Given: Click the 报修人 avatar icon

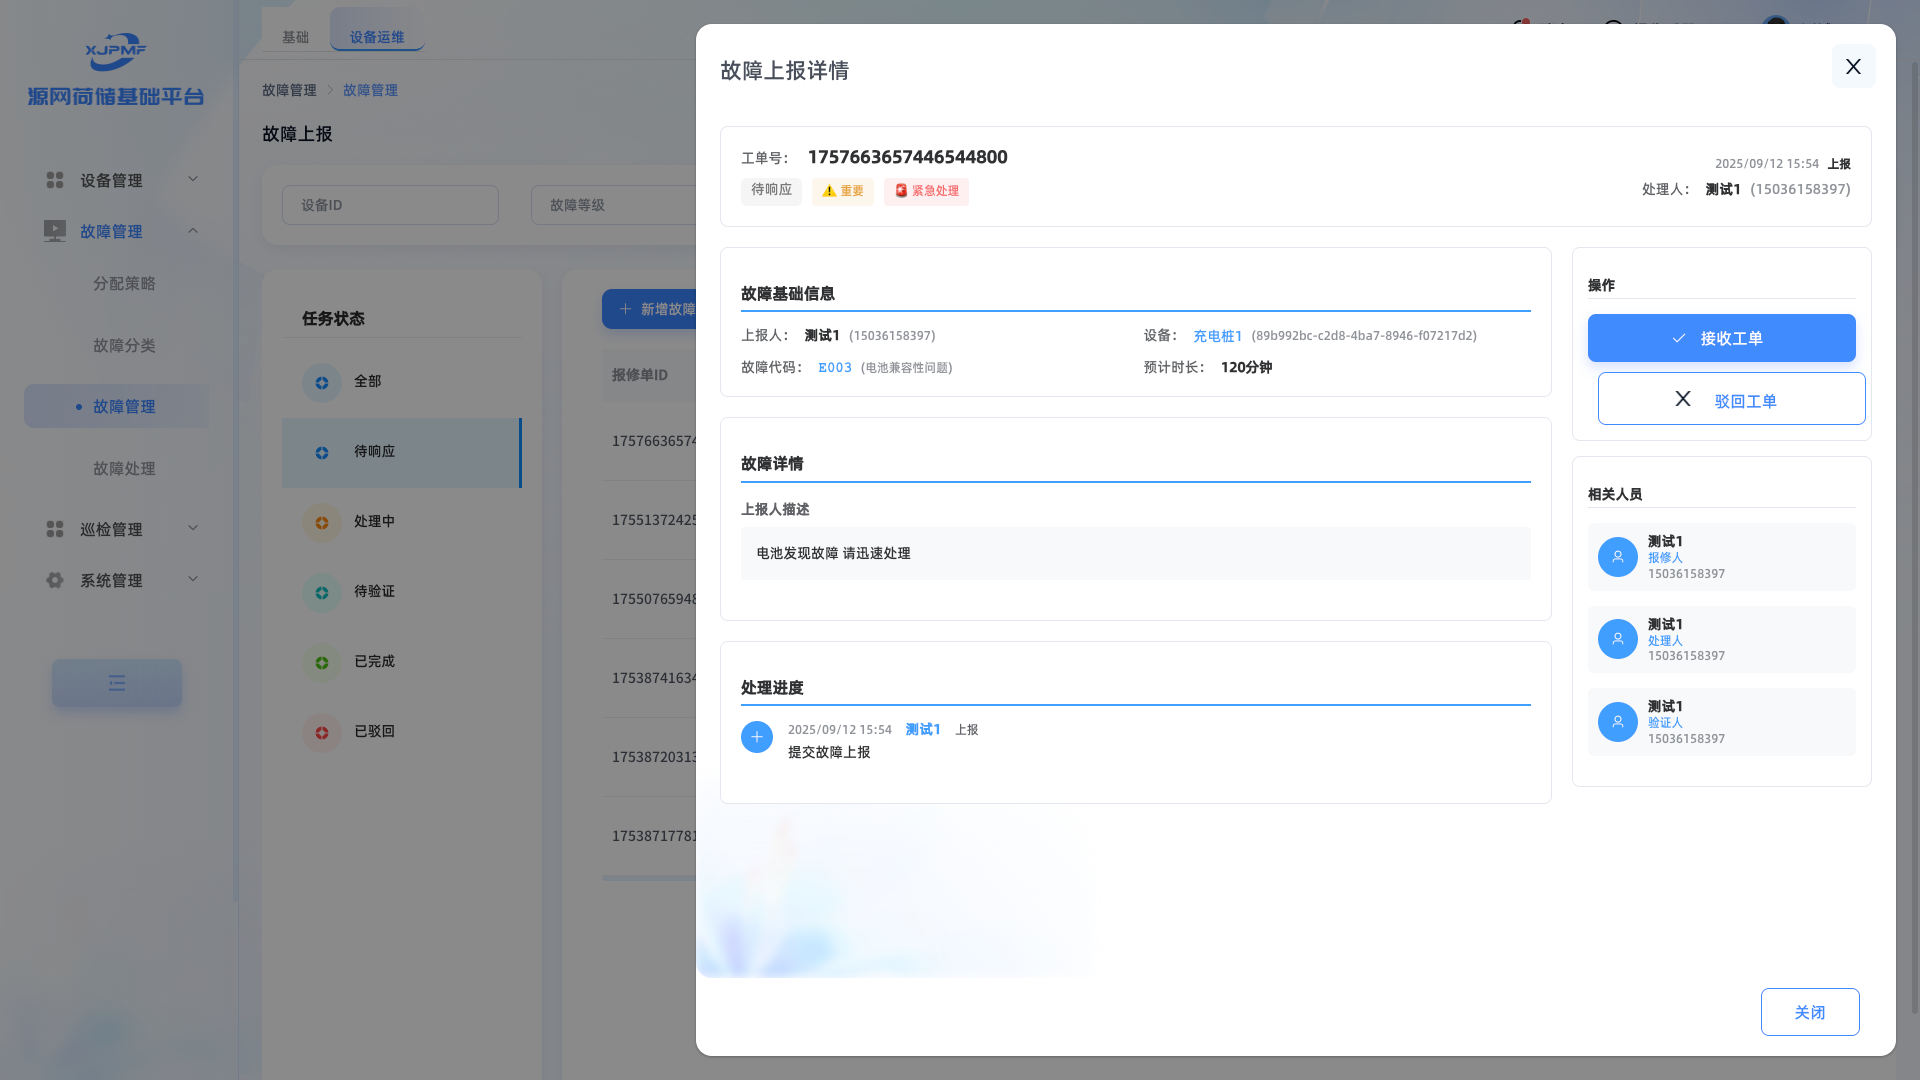Looking at the screenshot, I should tap(1617, 557).
